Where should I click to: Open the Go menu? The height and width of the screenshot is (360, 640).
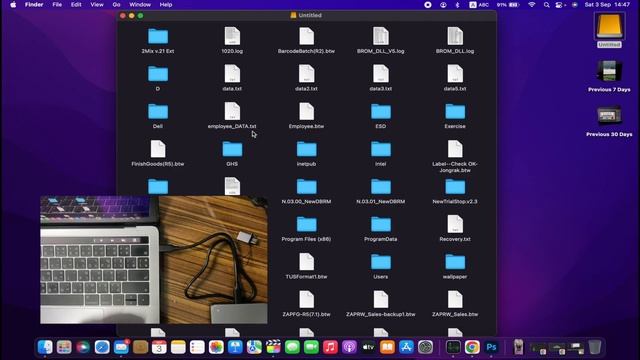point(116,5)
